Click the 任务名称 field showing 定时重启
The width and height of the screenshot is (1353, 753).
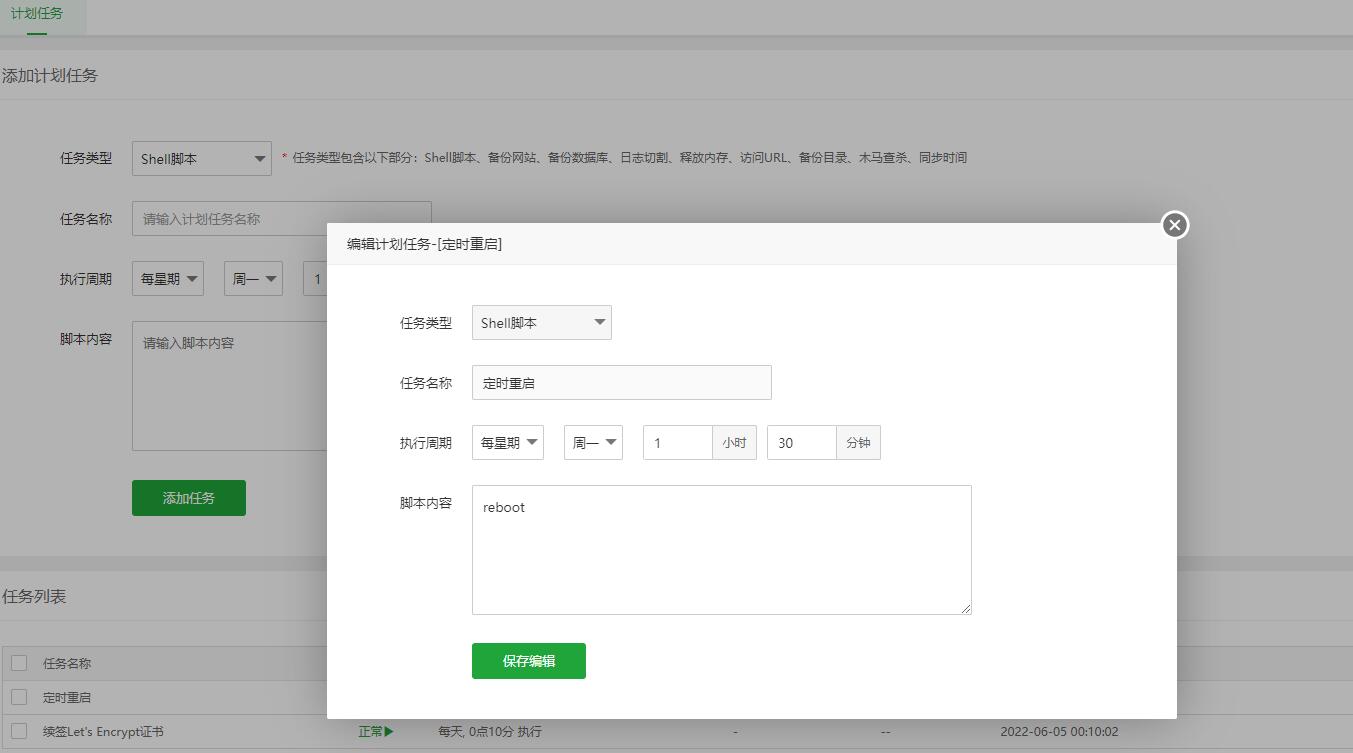click(x=621, y=382)
